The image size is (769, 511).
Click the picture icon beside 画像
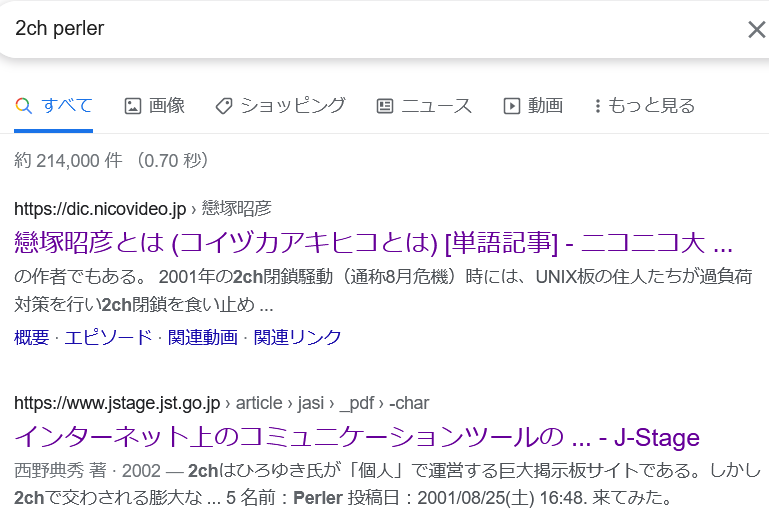[132, 106]
